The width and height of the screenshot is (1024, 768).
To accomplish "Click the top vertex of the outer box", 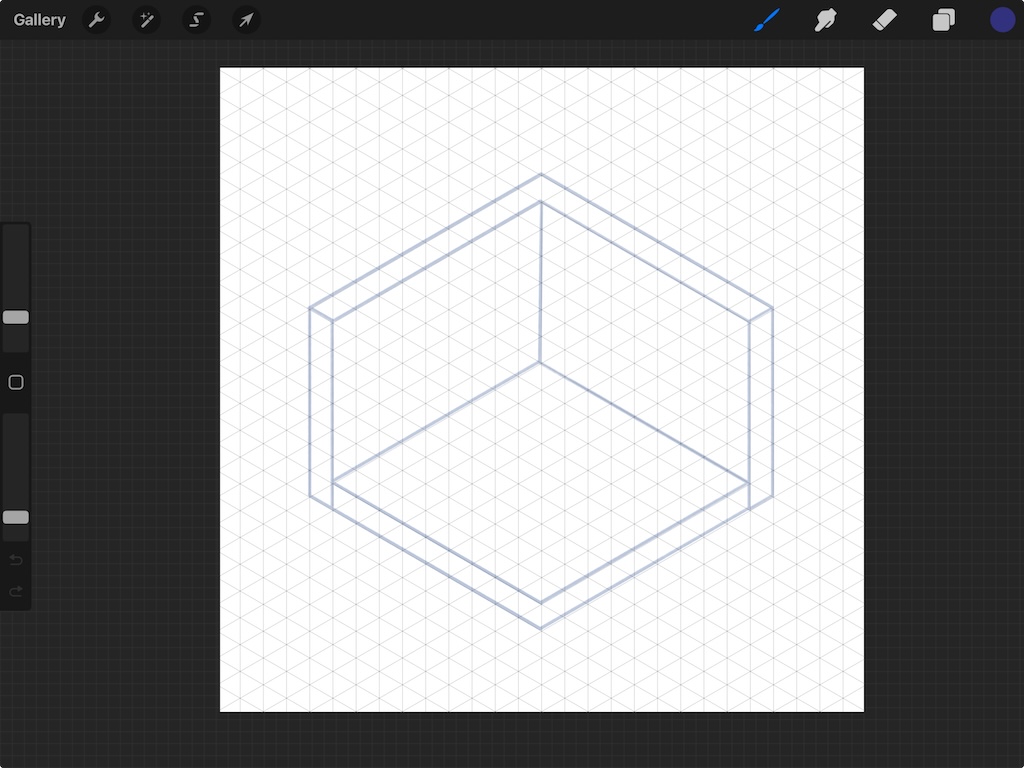I will 541,175.
